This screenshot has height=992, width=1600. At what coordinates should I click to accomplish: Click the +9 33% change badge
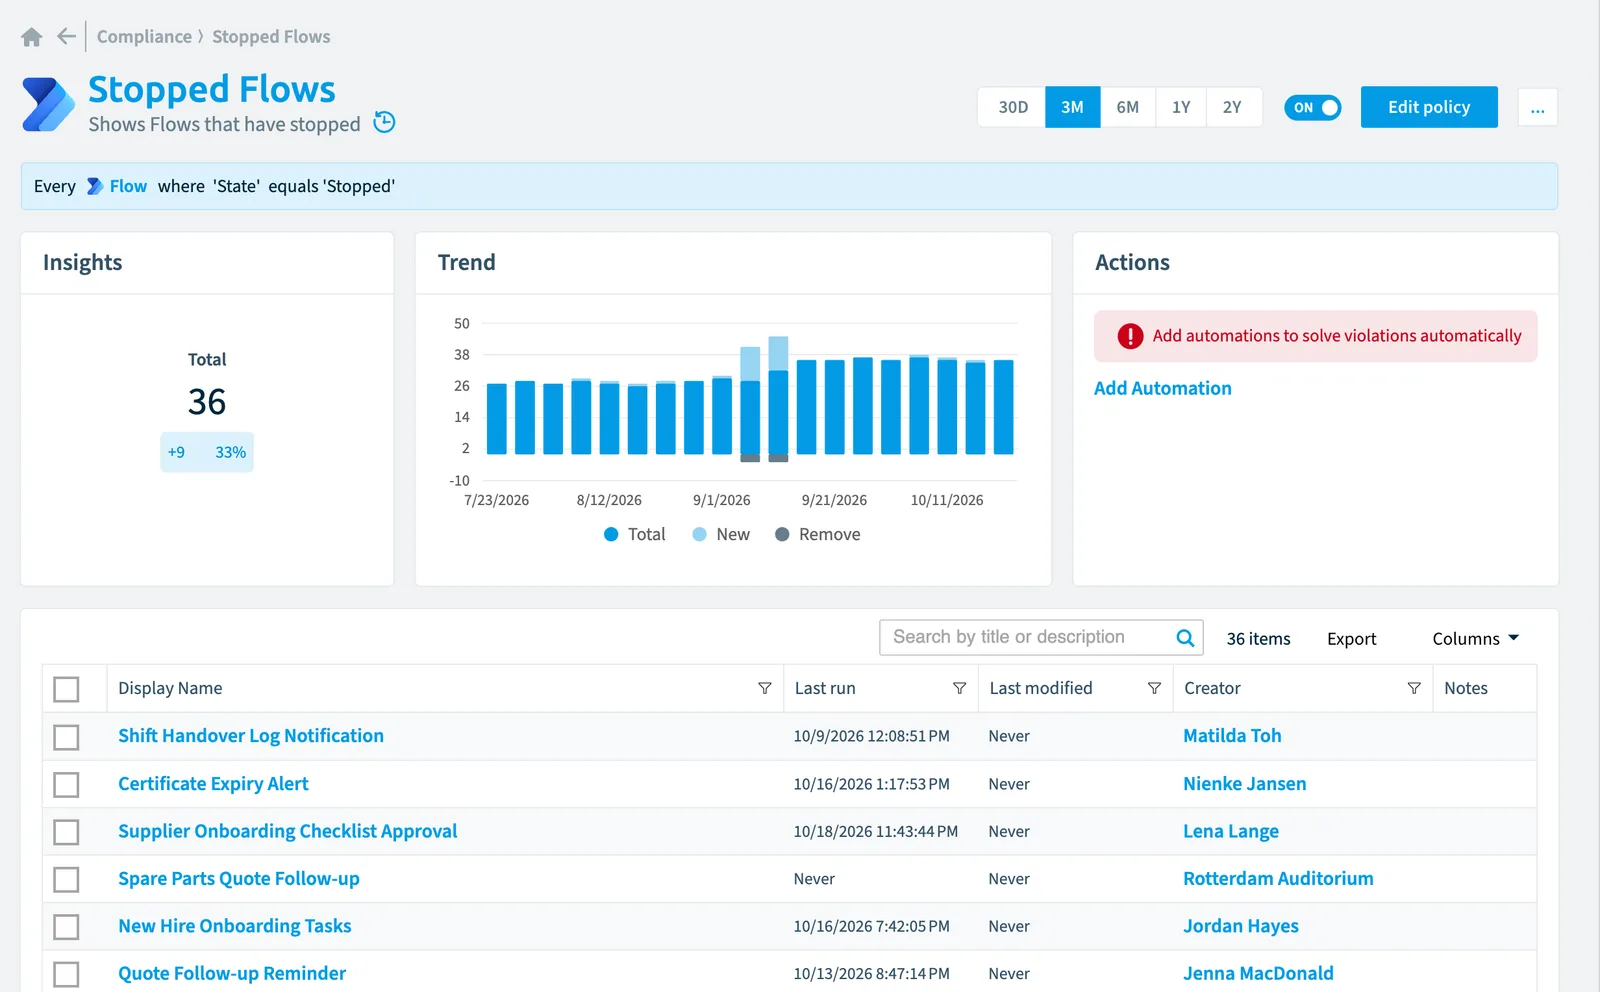pyautogui.click(x=207, y=452)
